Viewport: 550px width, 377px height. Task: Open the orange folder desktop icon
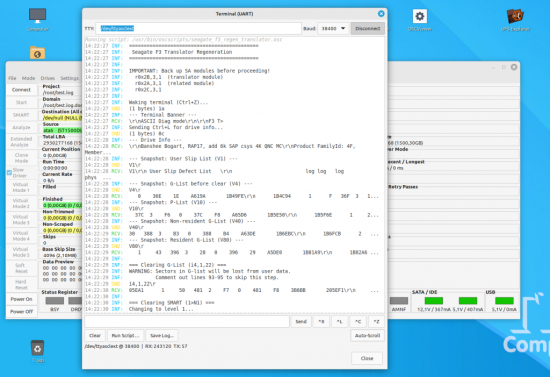[37, 53]
